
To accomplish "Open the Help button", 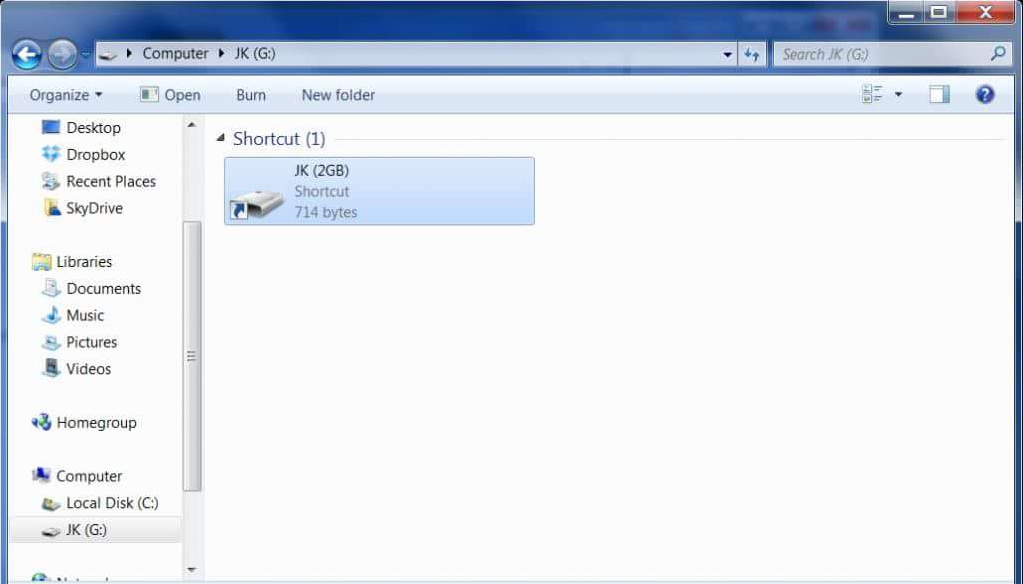I will click(985, 95).
